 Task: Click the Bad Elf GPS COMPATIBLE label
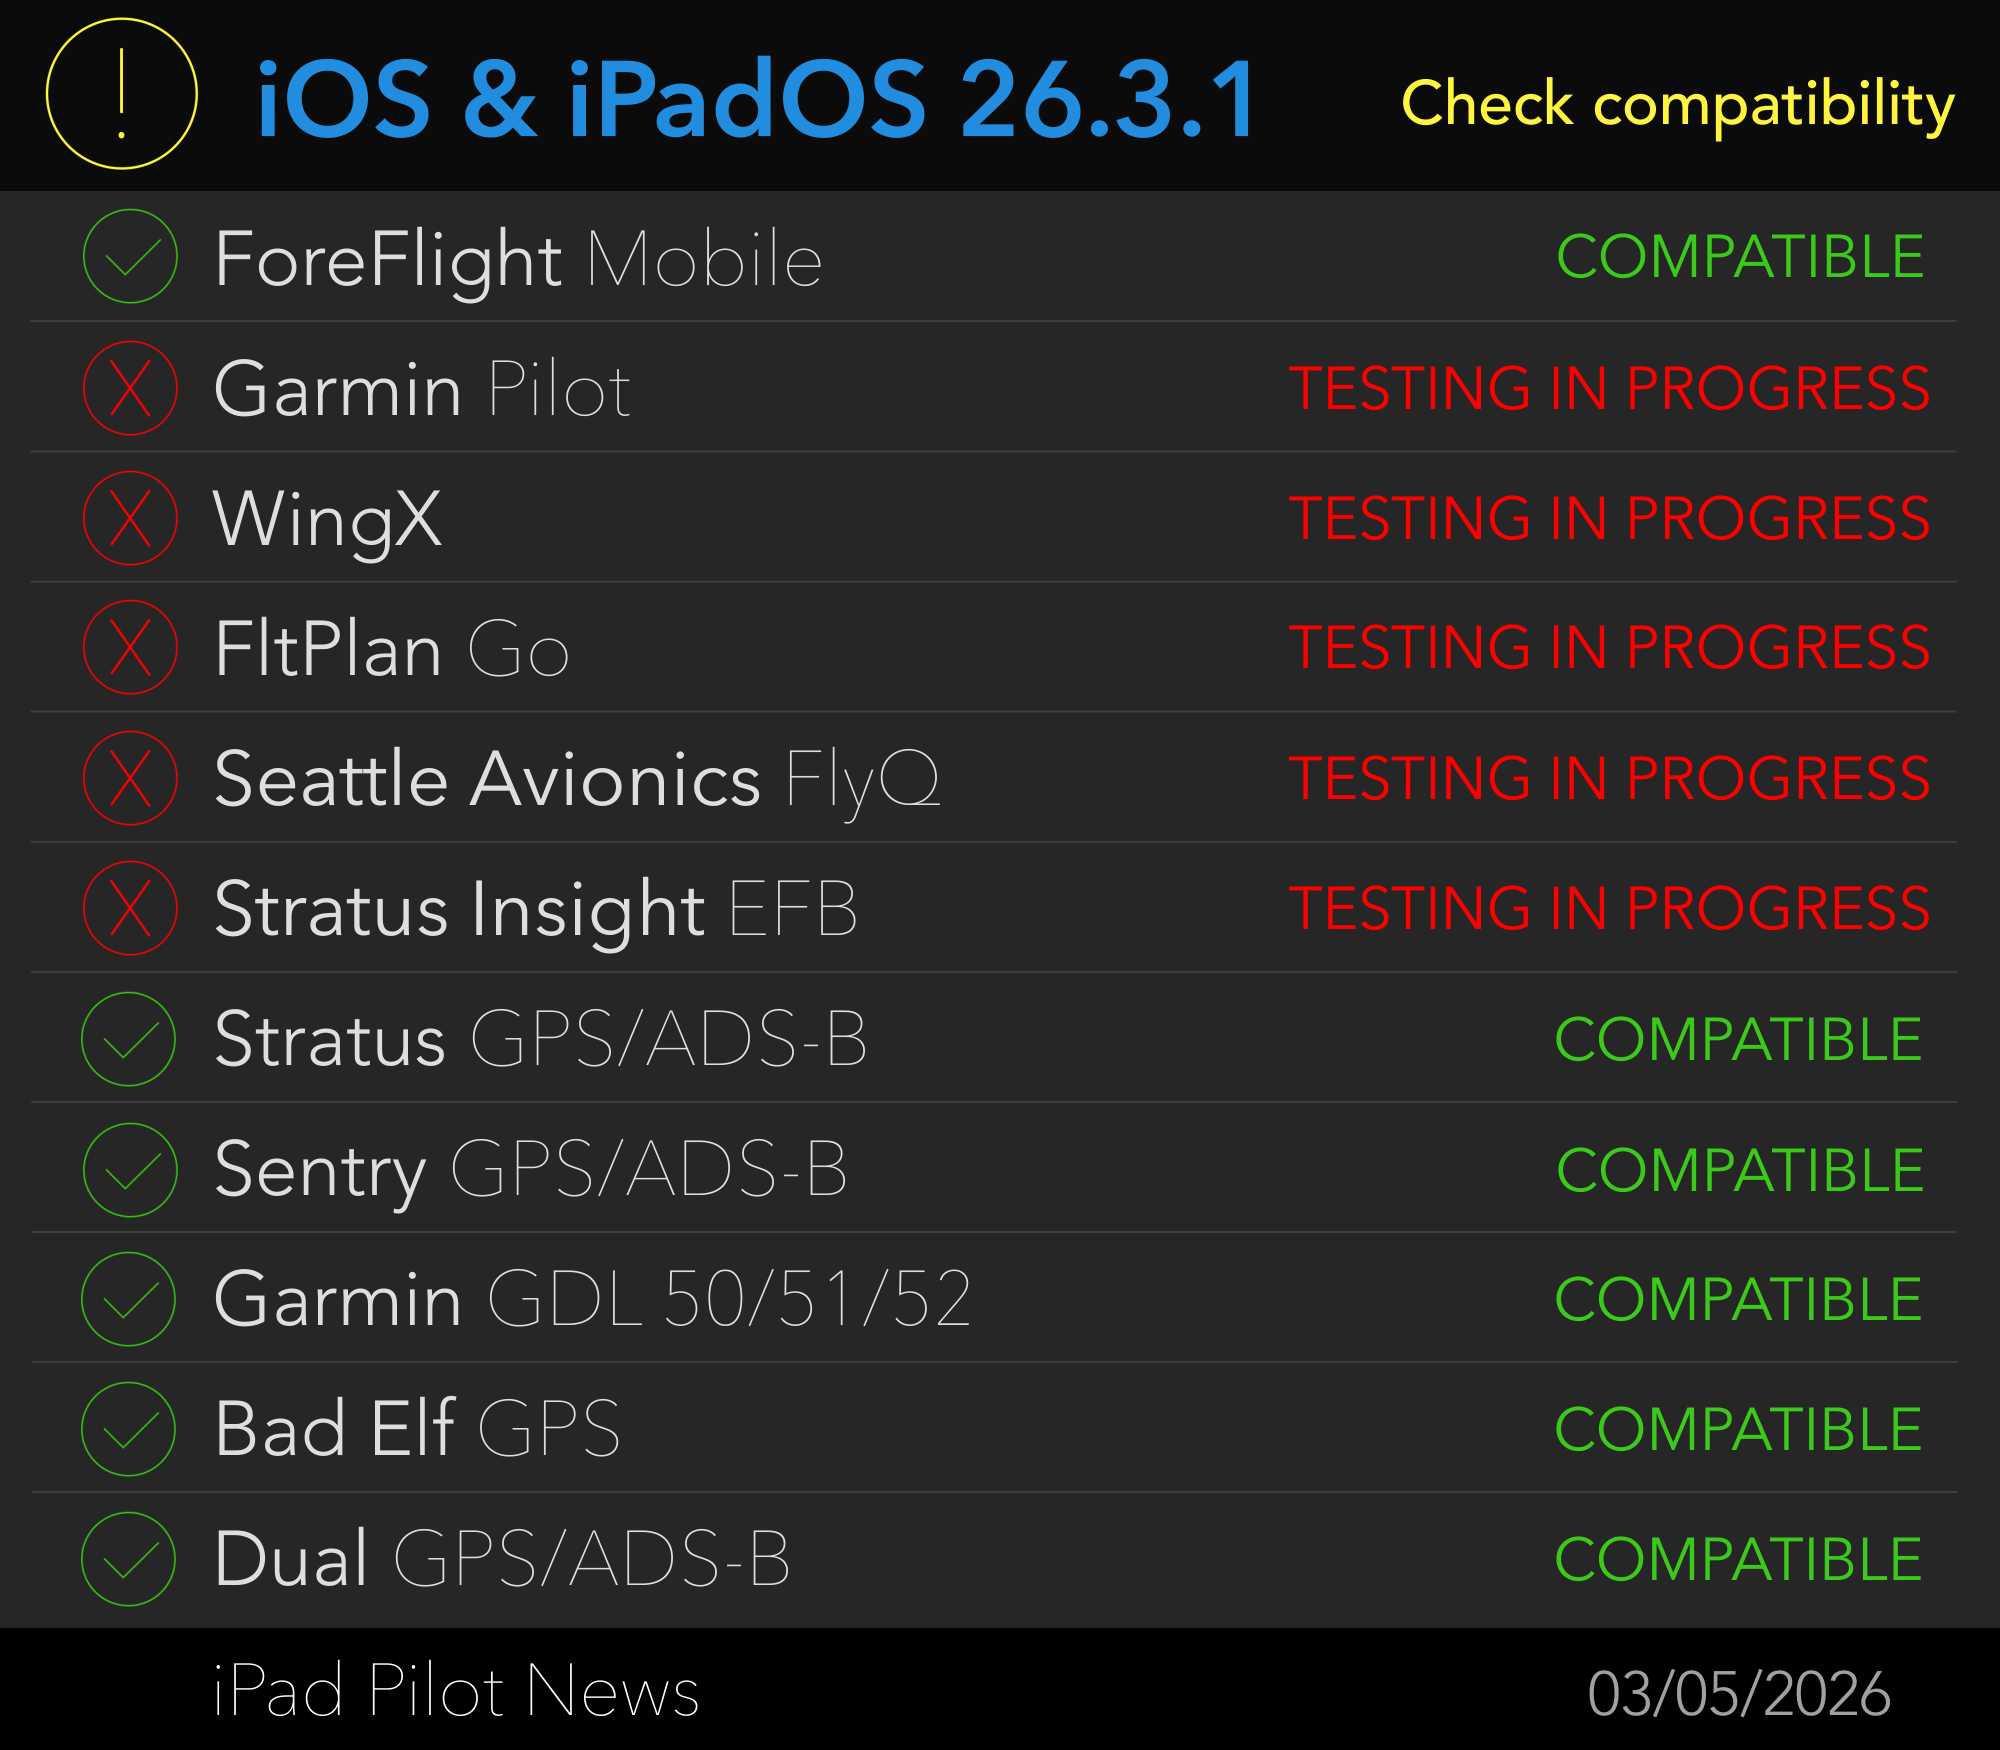pos(1738,1429)
